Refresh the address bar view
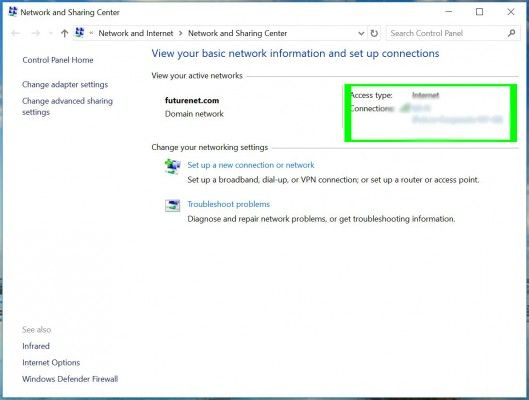 tap(374, 33)
